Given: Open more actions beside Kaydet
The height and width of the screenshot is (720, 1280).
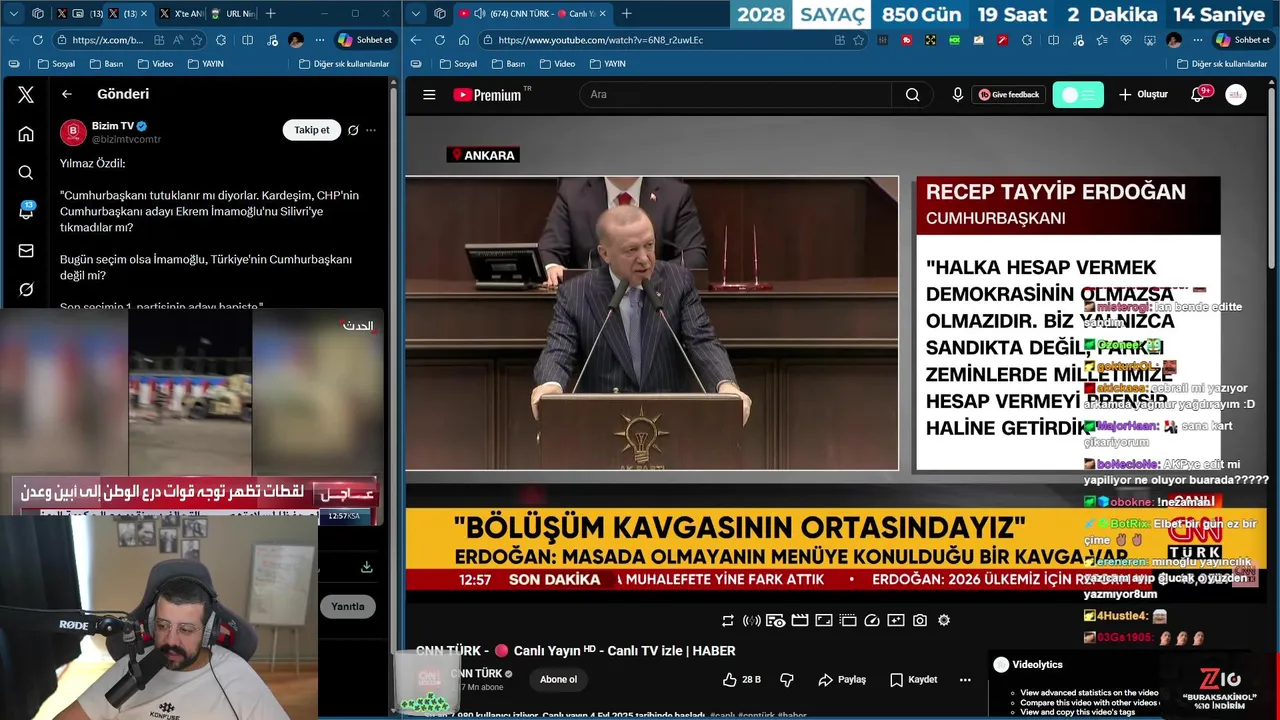Looking at the screenshot, I should click(x=965, y=680).
